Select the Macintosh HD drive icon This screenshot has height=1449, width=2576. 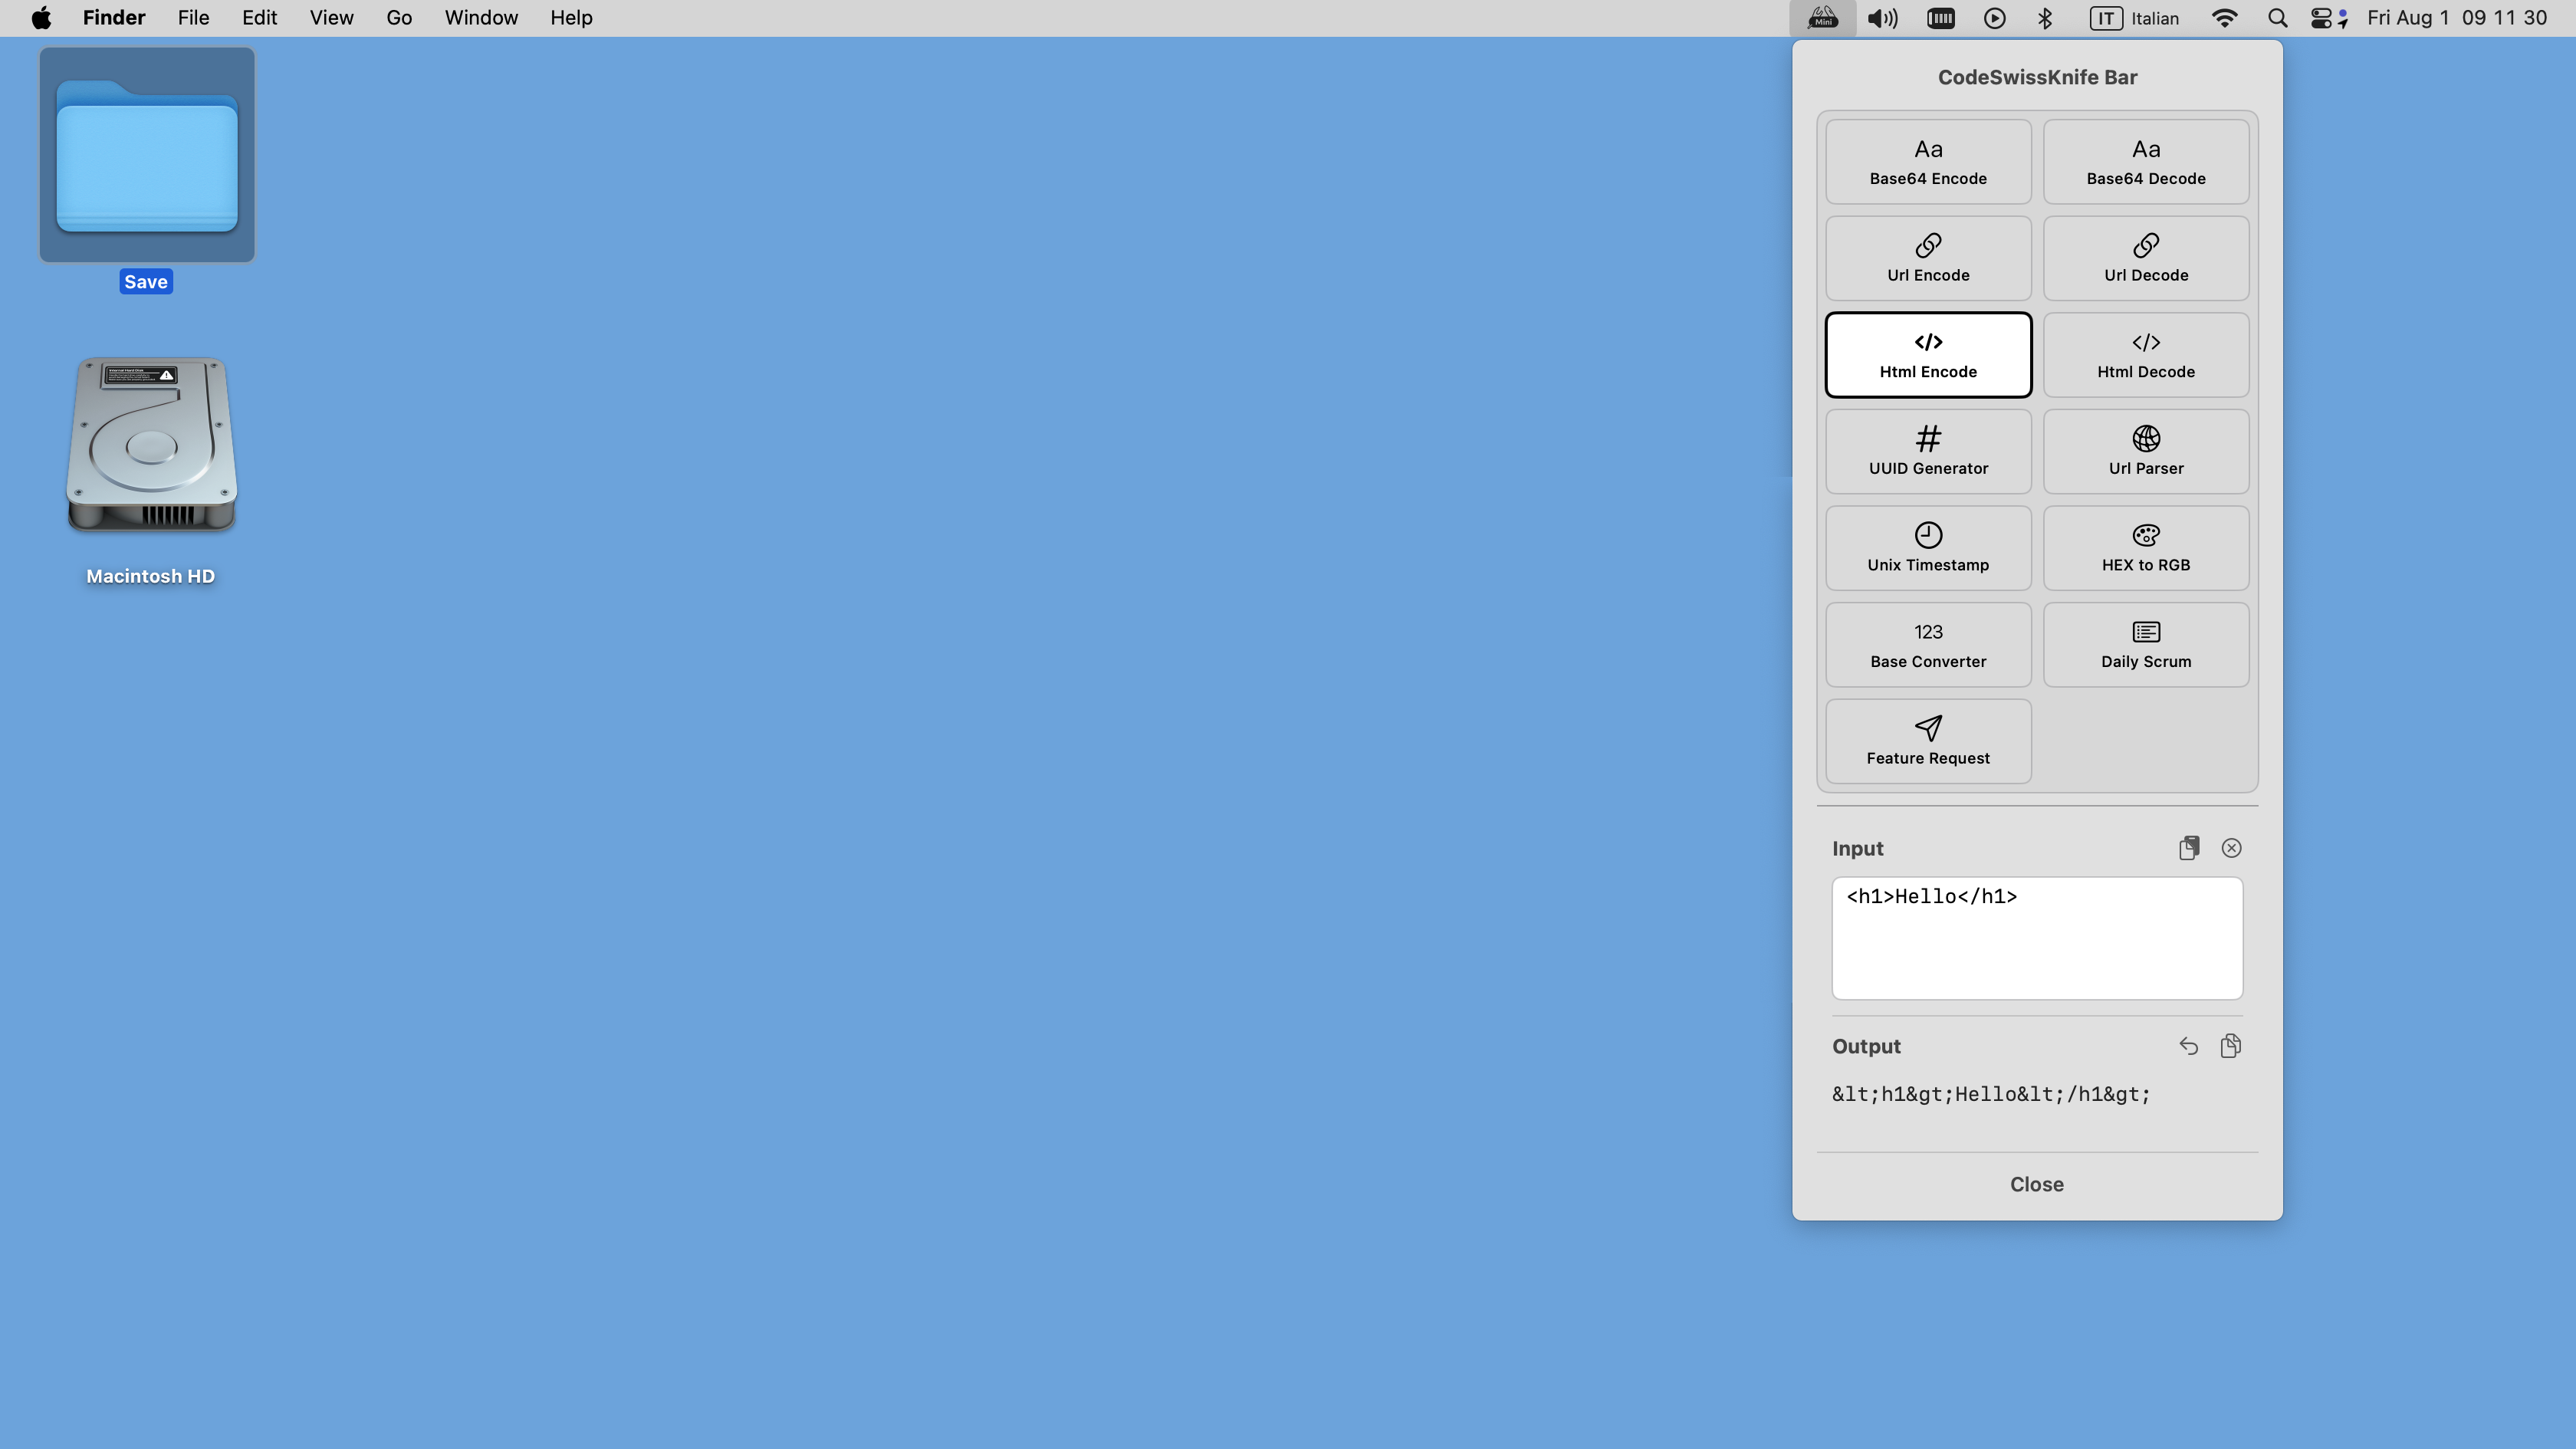coord(151,443)
